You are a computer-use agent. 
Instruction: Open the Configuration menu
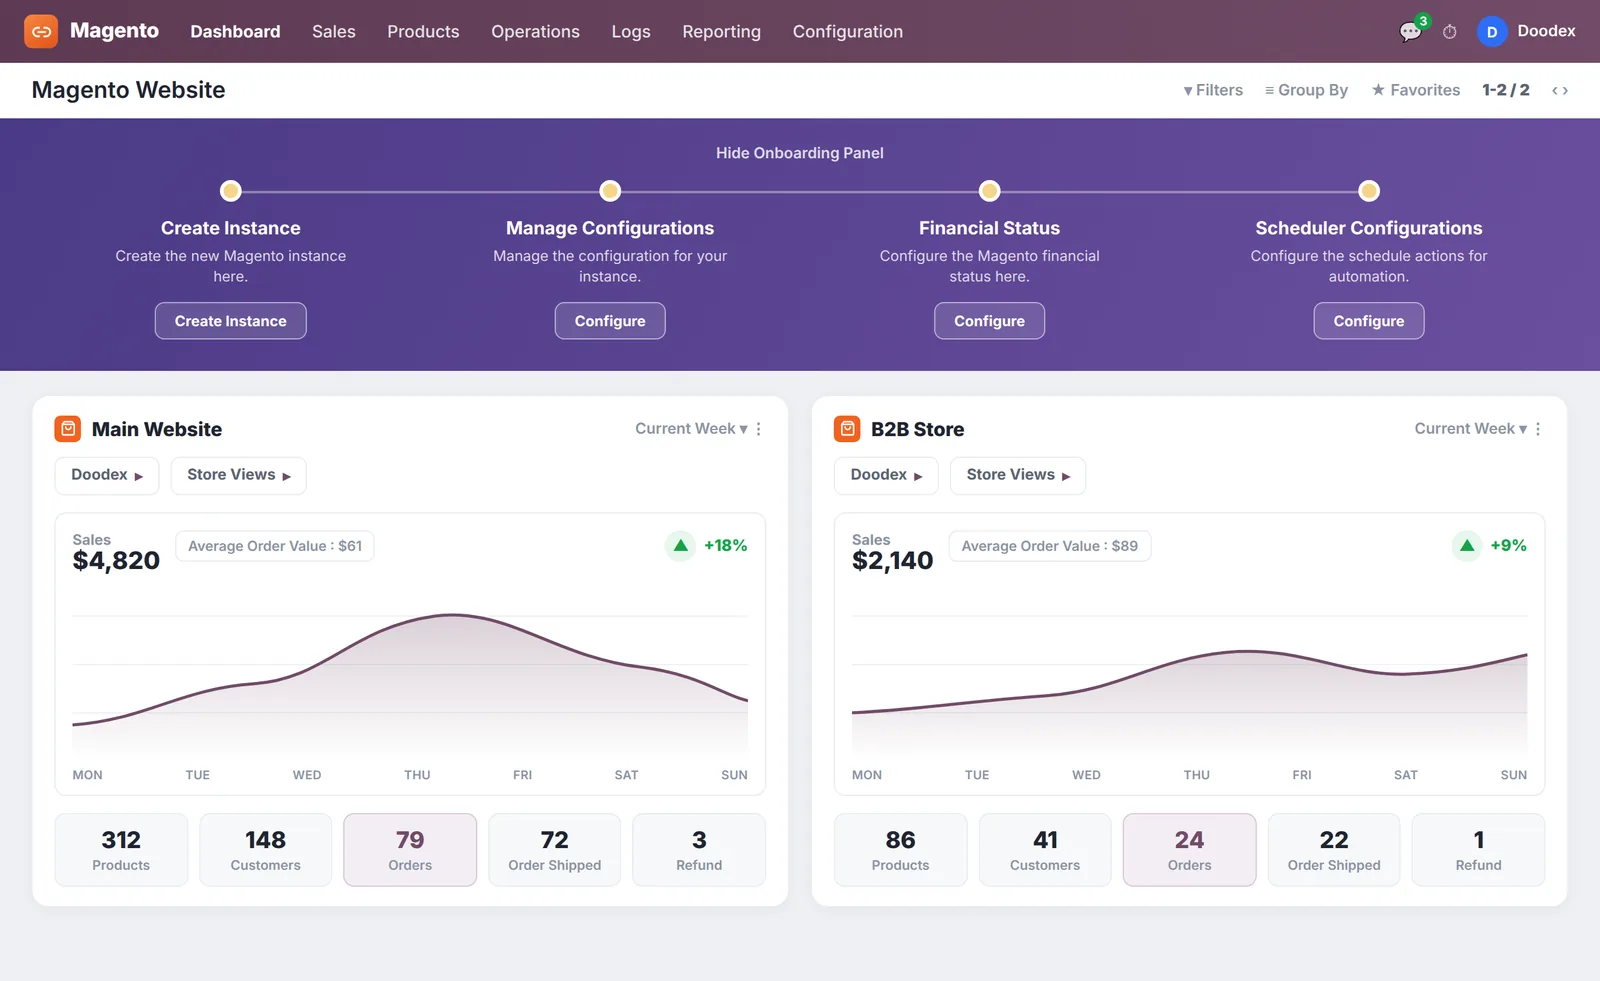(848, 32)
